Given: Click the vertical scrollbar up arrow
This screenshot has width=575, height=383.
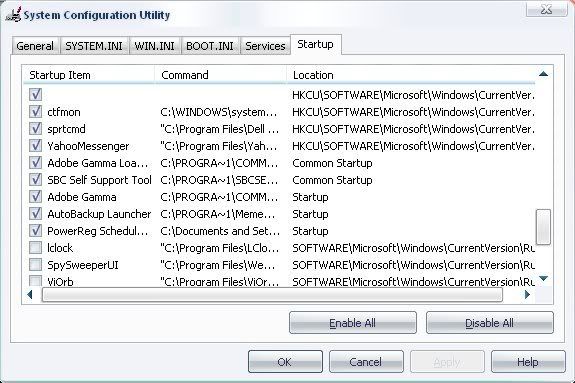Looking at the screenshot, I should click(x=543, y=74).
